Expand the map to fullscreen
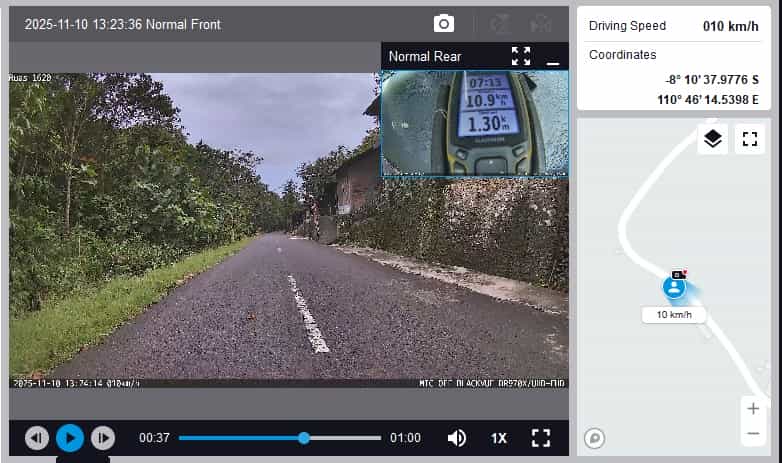The height and width of the screenshot is (463, 782). click(x=749, y=139)
